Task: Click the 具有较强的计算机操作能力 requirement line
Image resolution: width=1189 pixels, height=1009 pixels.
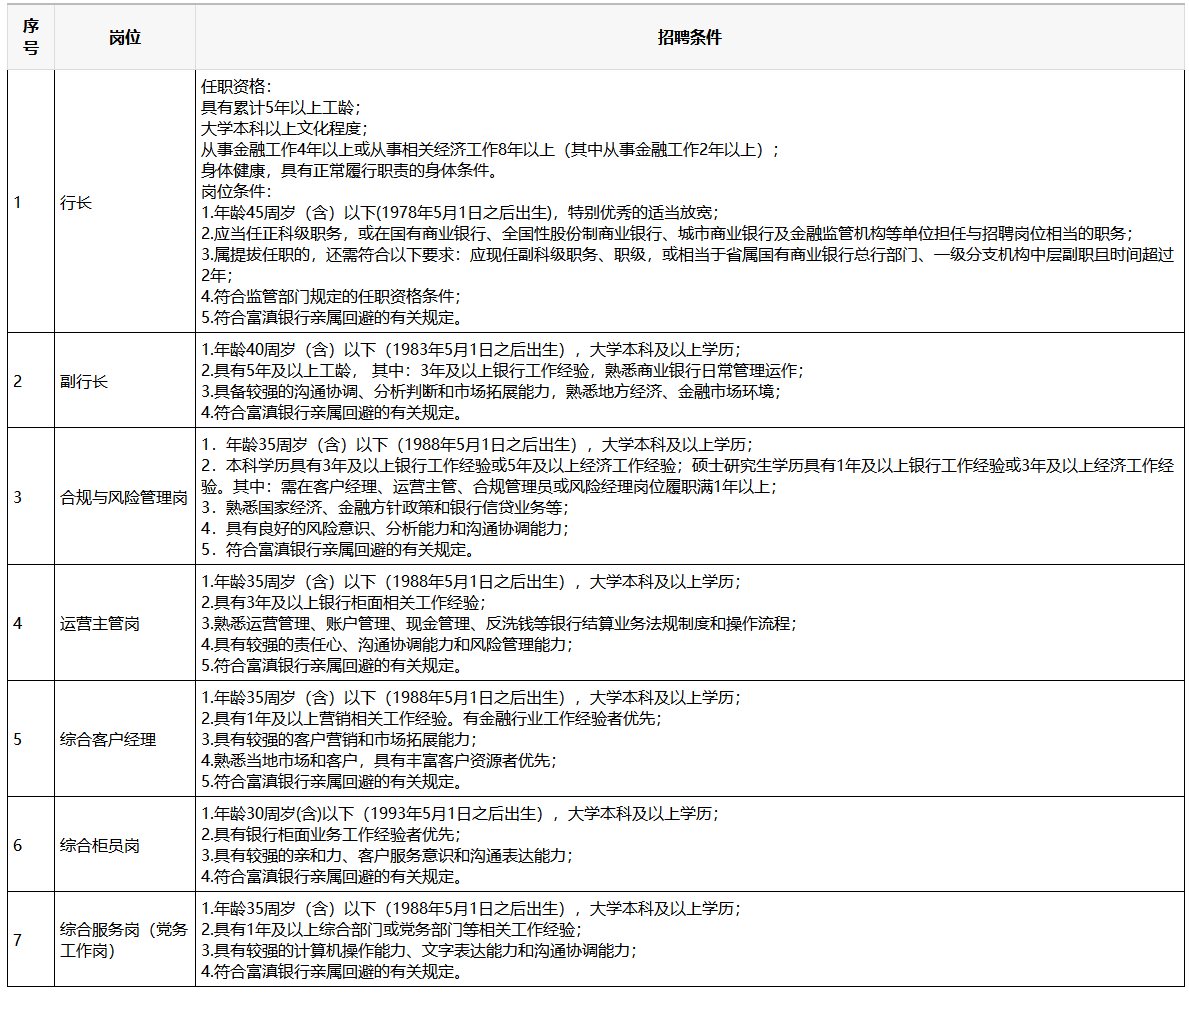Action: (x=418, y=951)
